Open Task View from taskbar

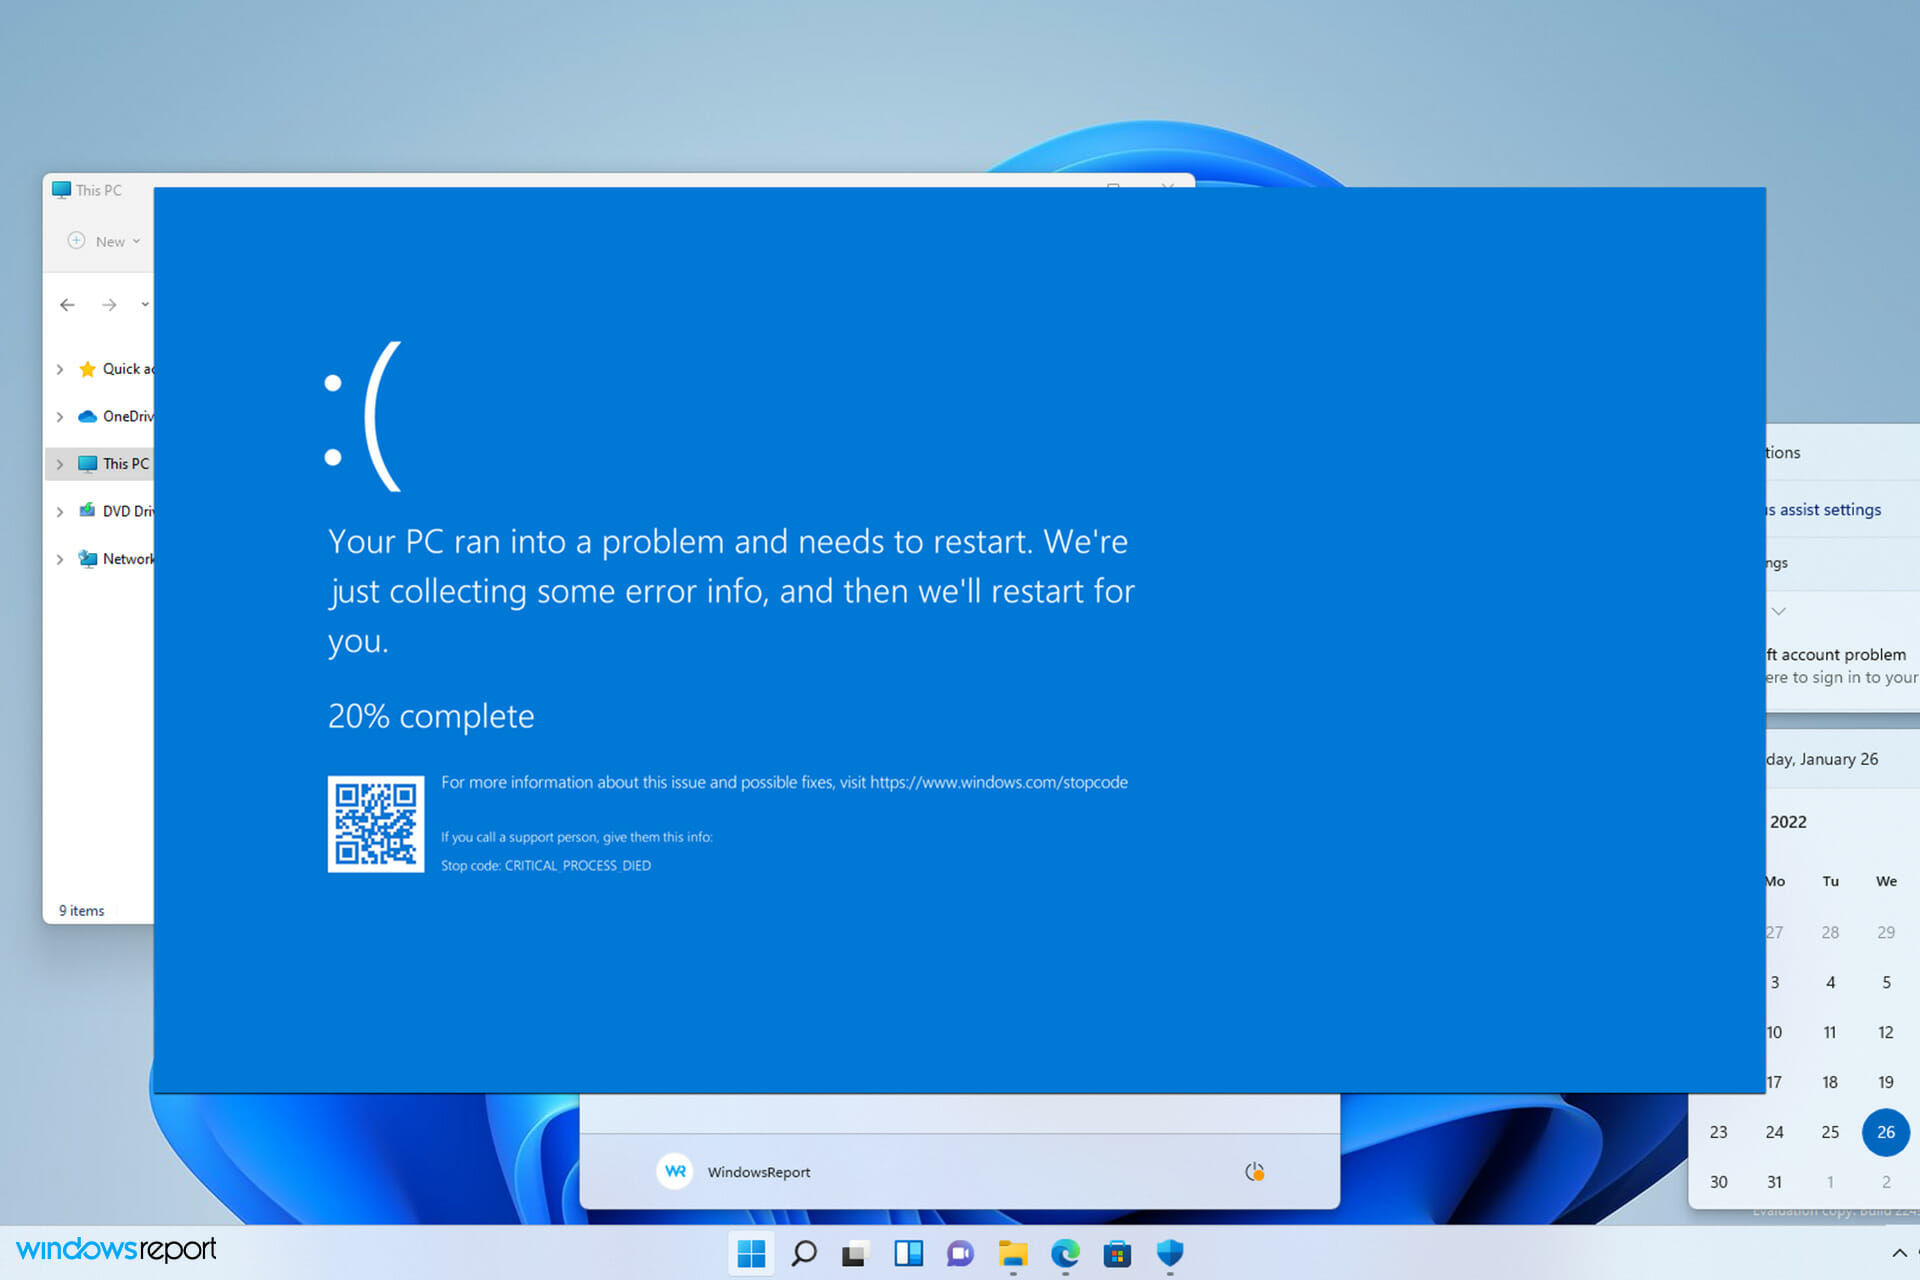click(855, 1253)
